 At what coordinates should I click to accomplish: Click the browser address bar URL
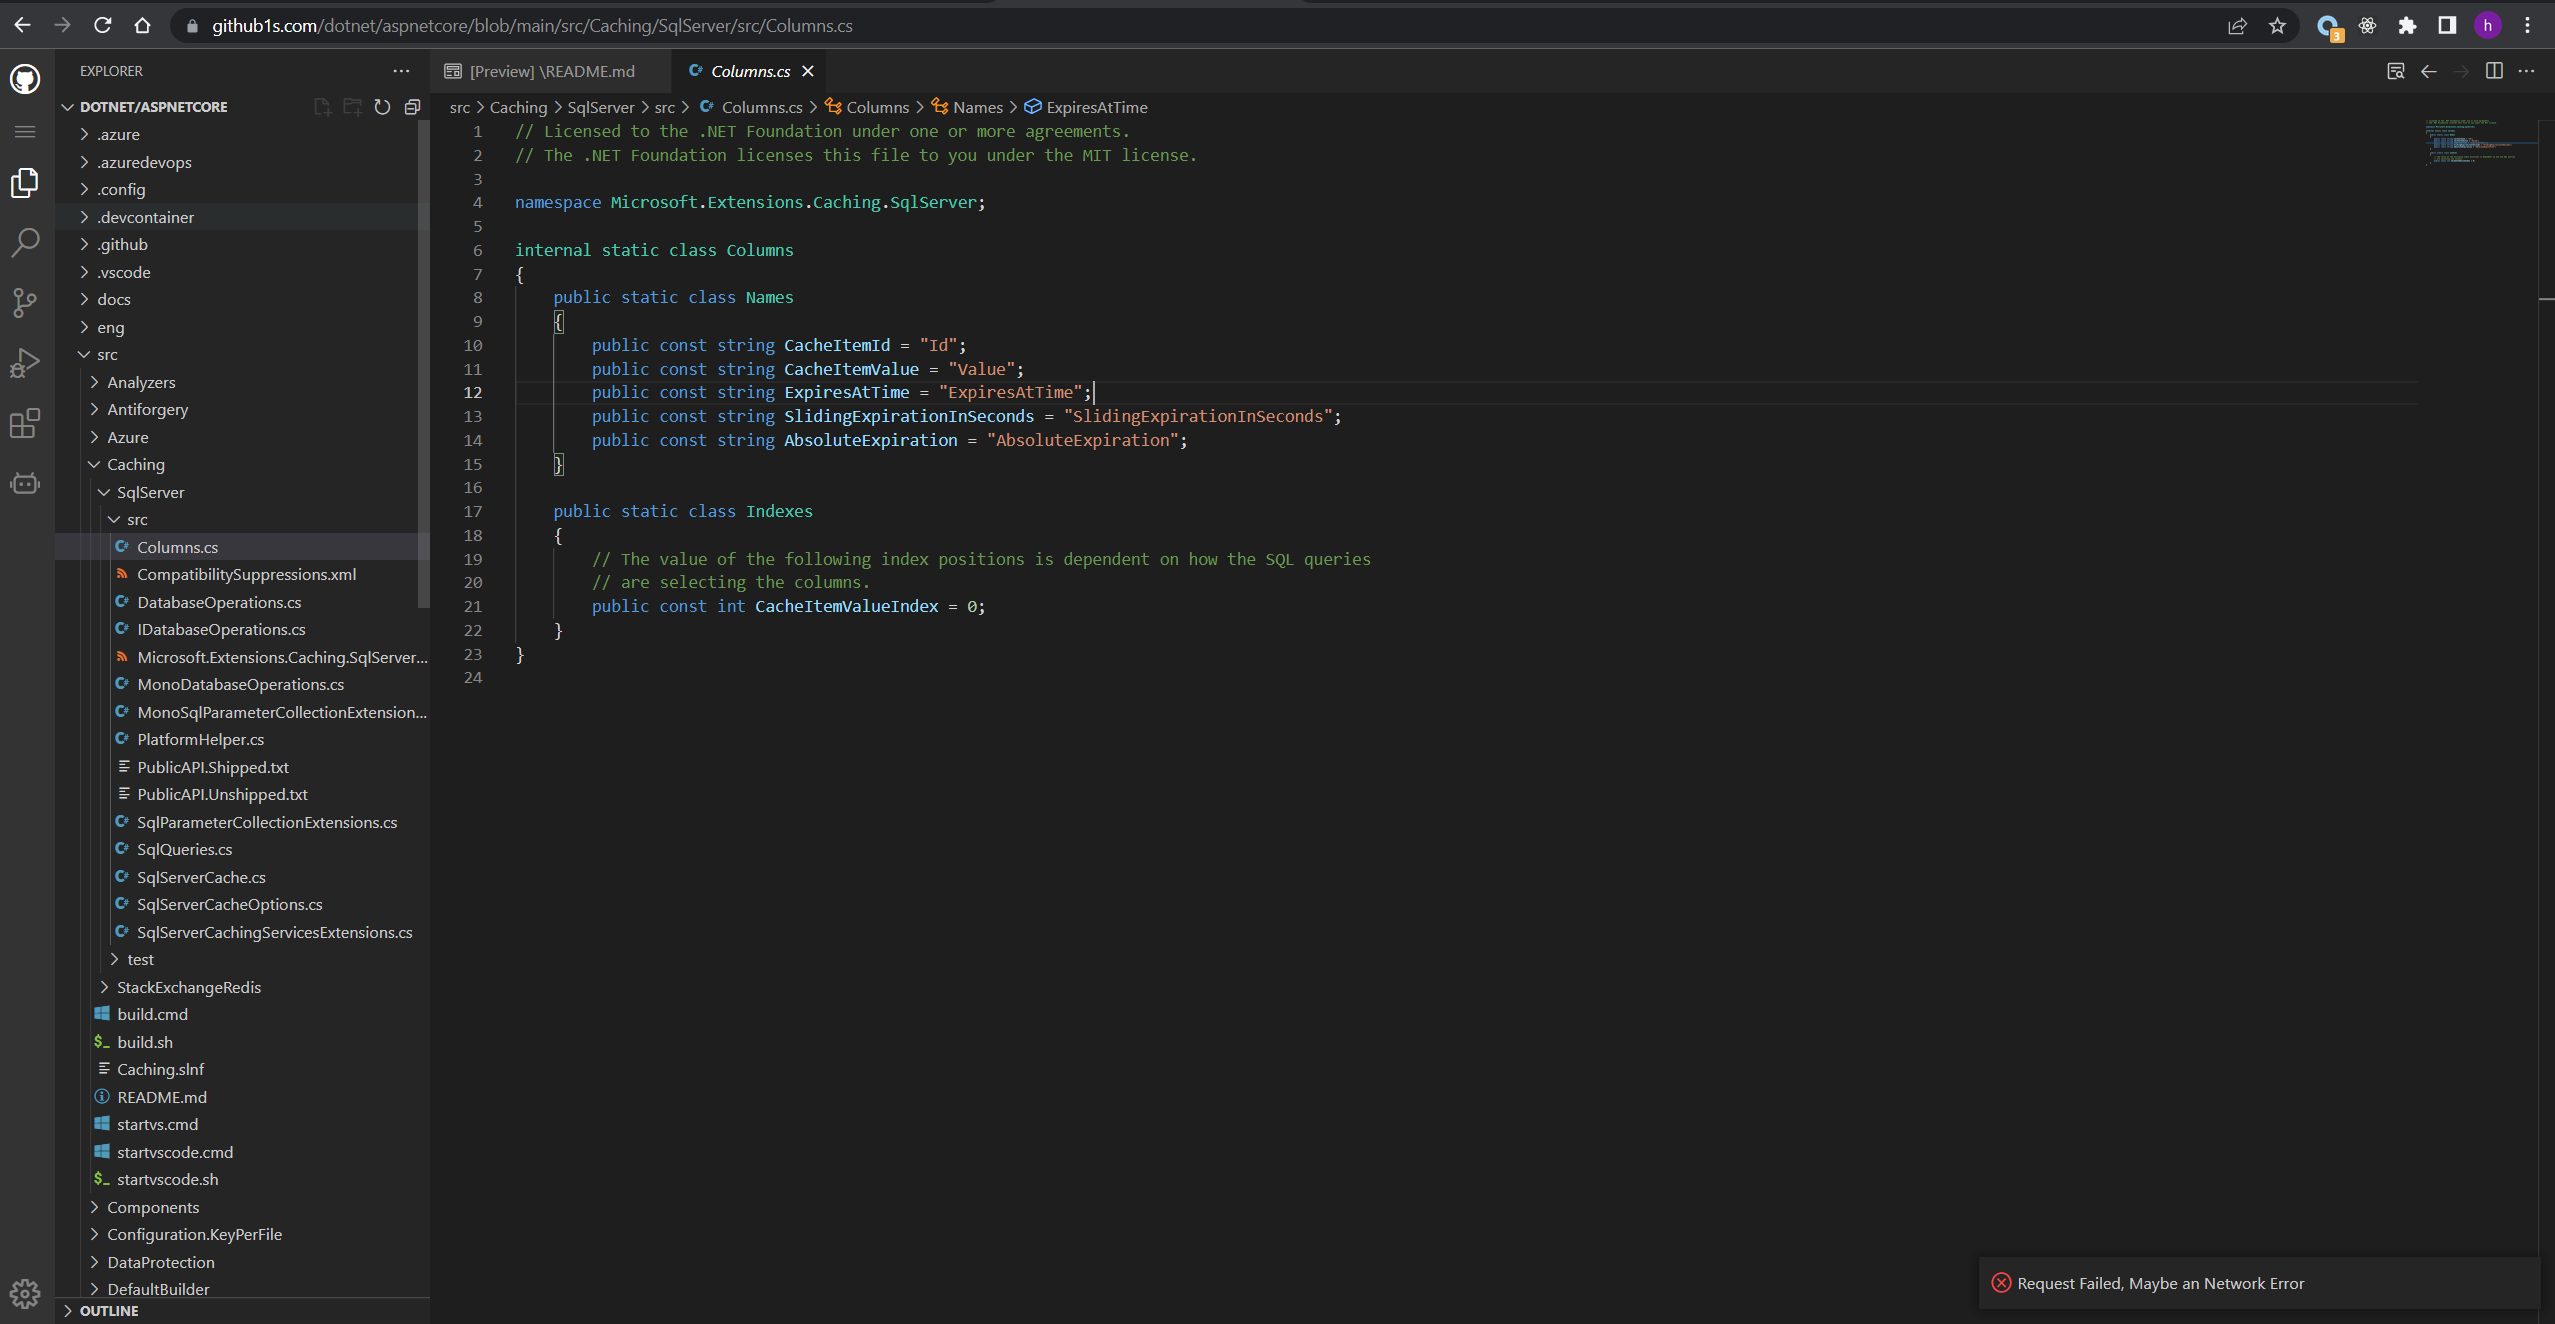[x=532, y=26]
